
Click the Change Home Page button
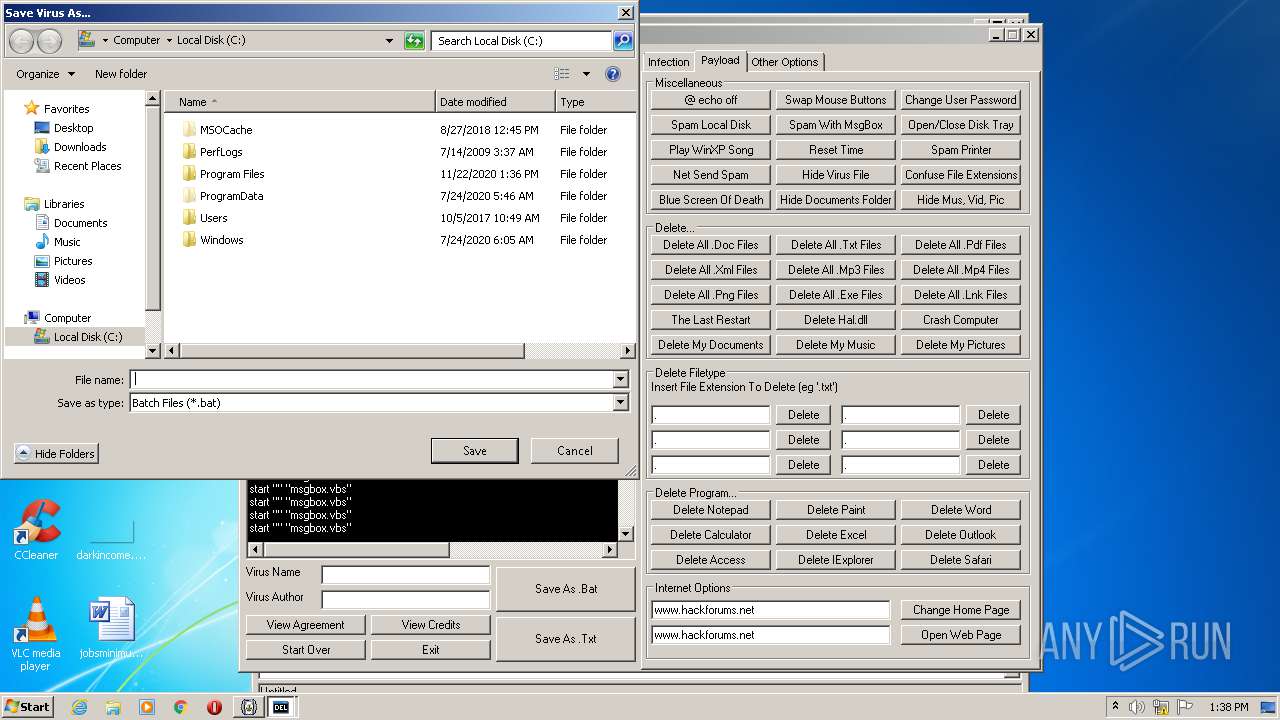961,610
